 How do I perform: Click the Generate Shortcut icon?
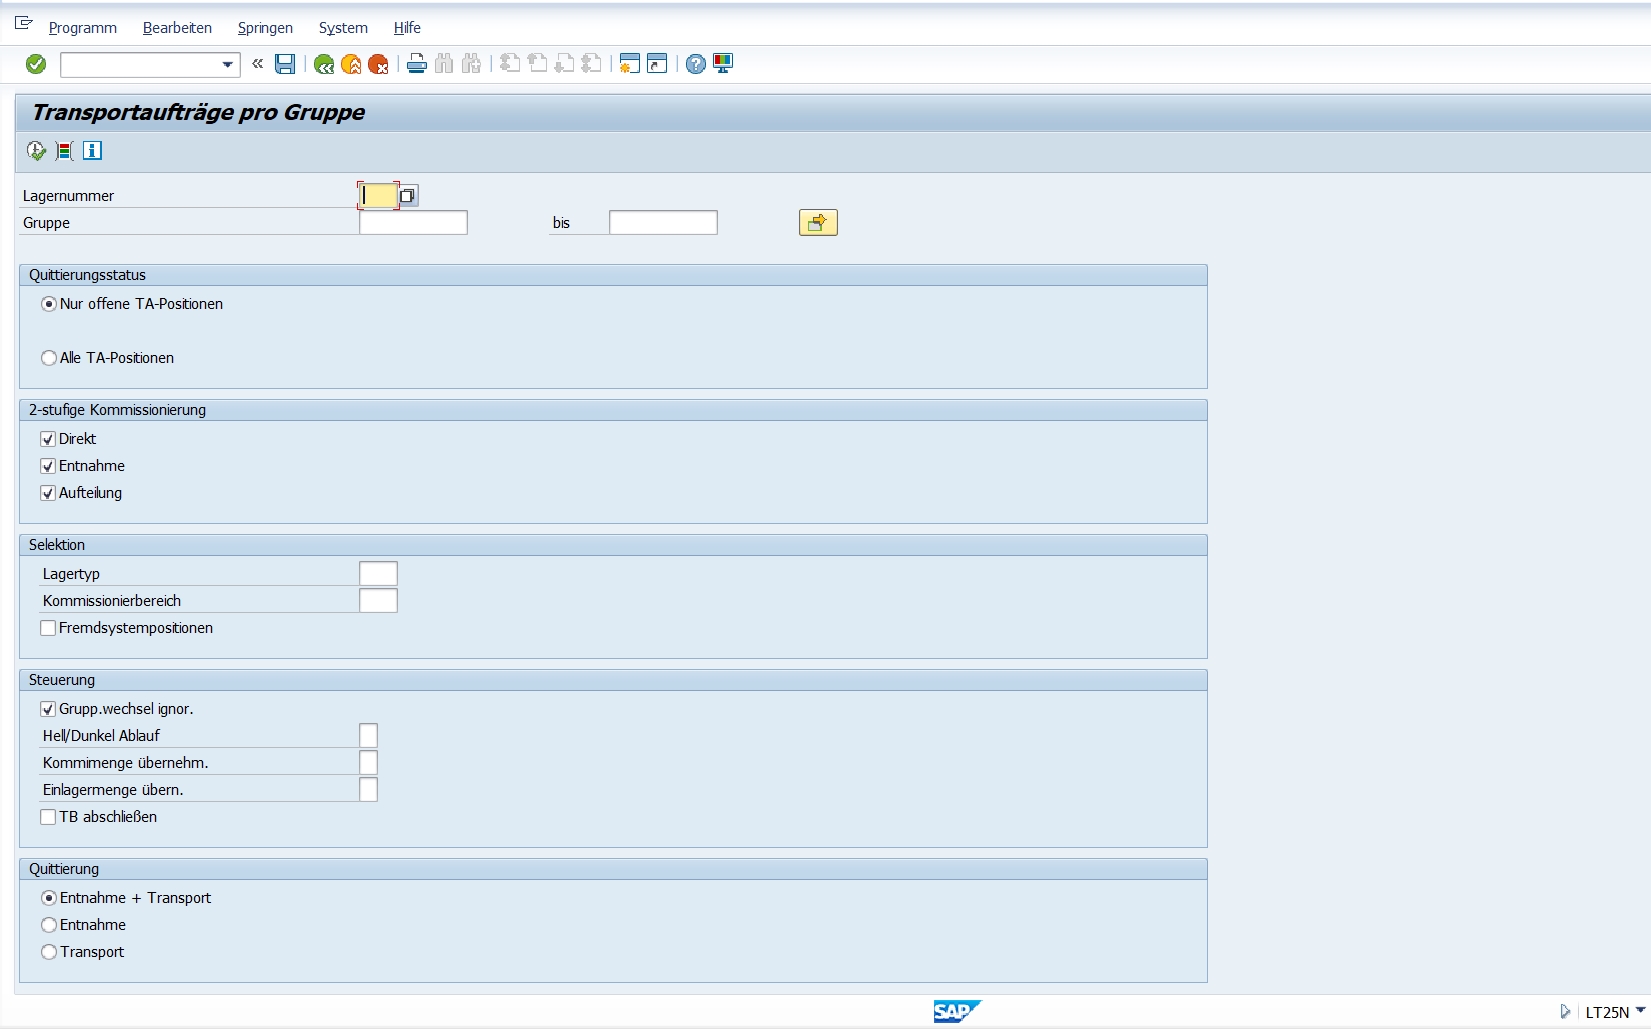tap(657, 64)
